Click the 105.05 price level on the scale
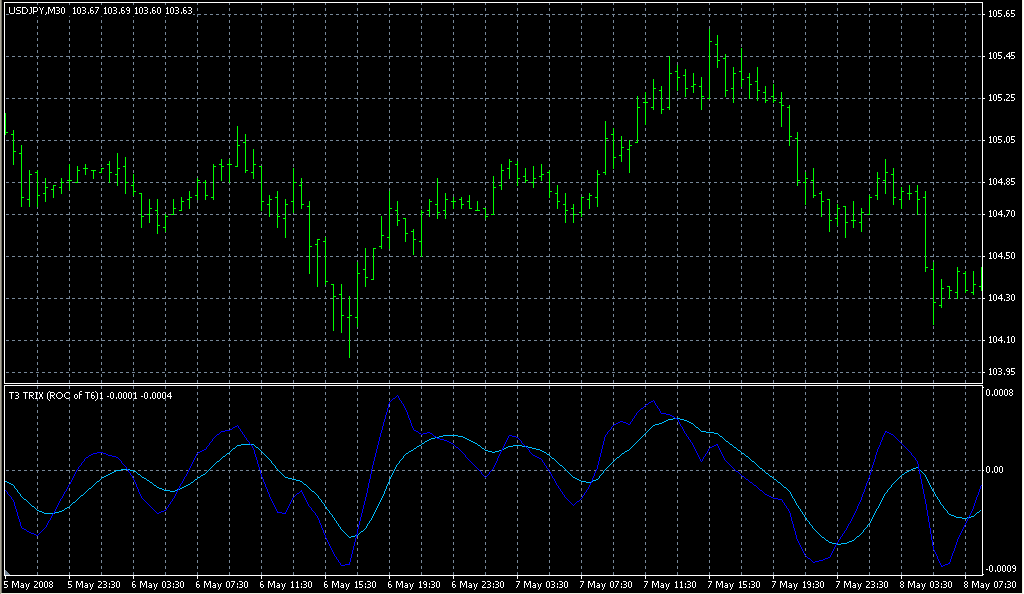1024x594 pixels. (1002, 140)
